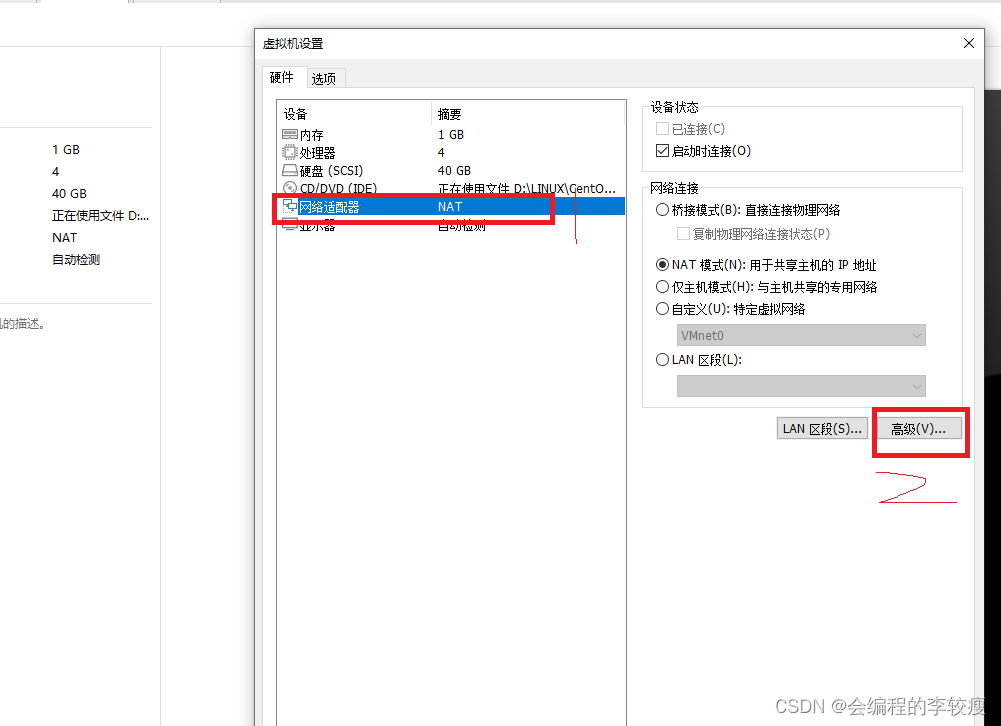Check the 已连接(C) checkbox

[662, 128]
